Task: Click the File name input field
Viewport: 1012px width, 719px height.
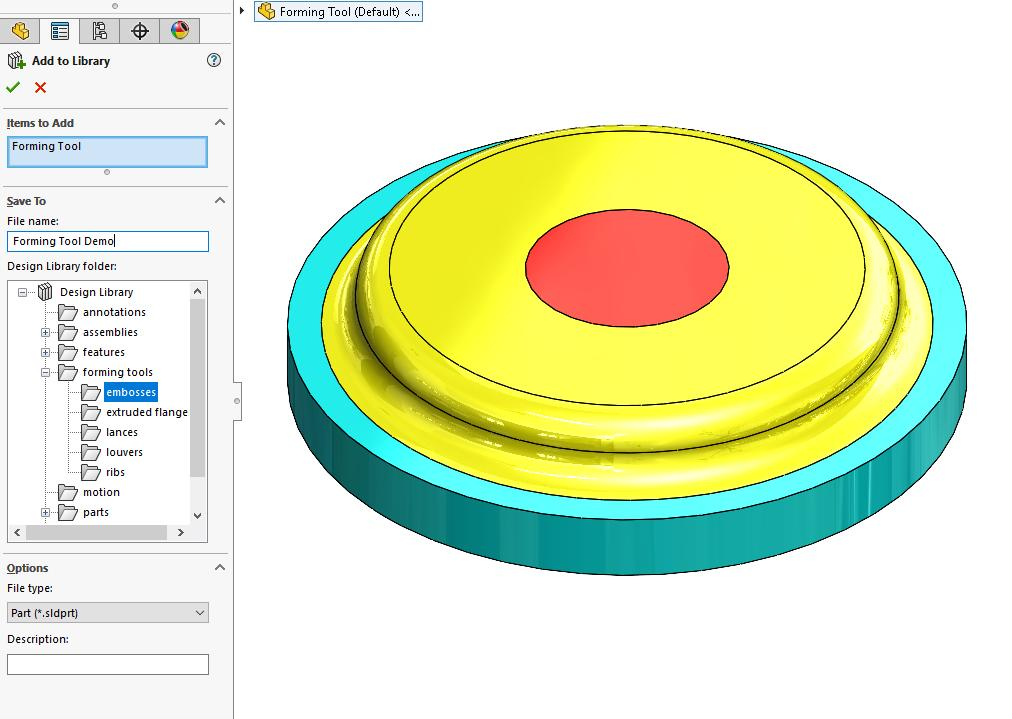Action: tap(107, 241)
